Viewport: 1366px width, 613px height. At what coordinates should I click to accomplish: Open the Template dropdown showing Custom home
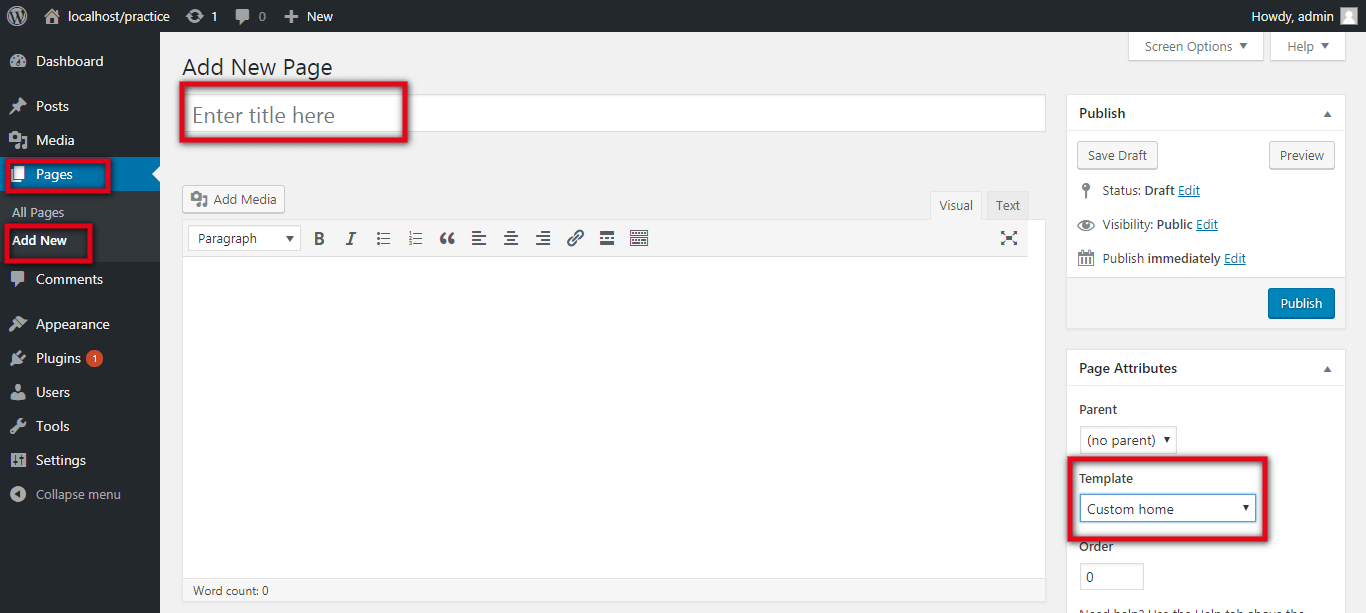click(x=1167, y=509)
